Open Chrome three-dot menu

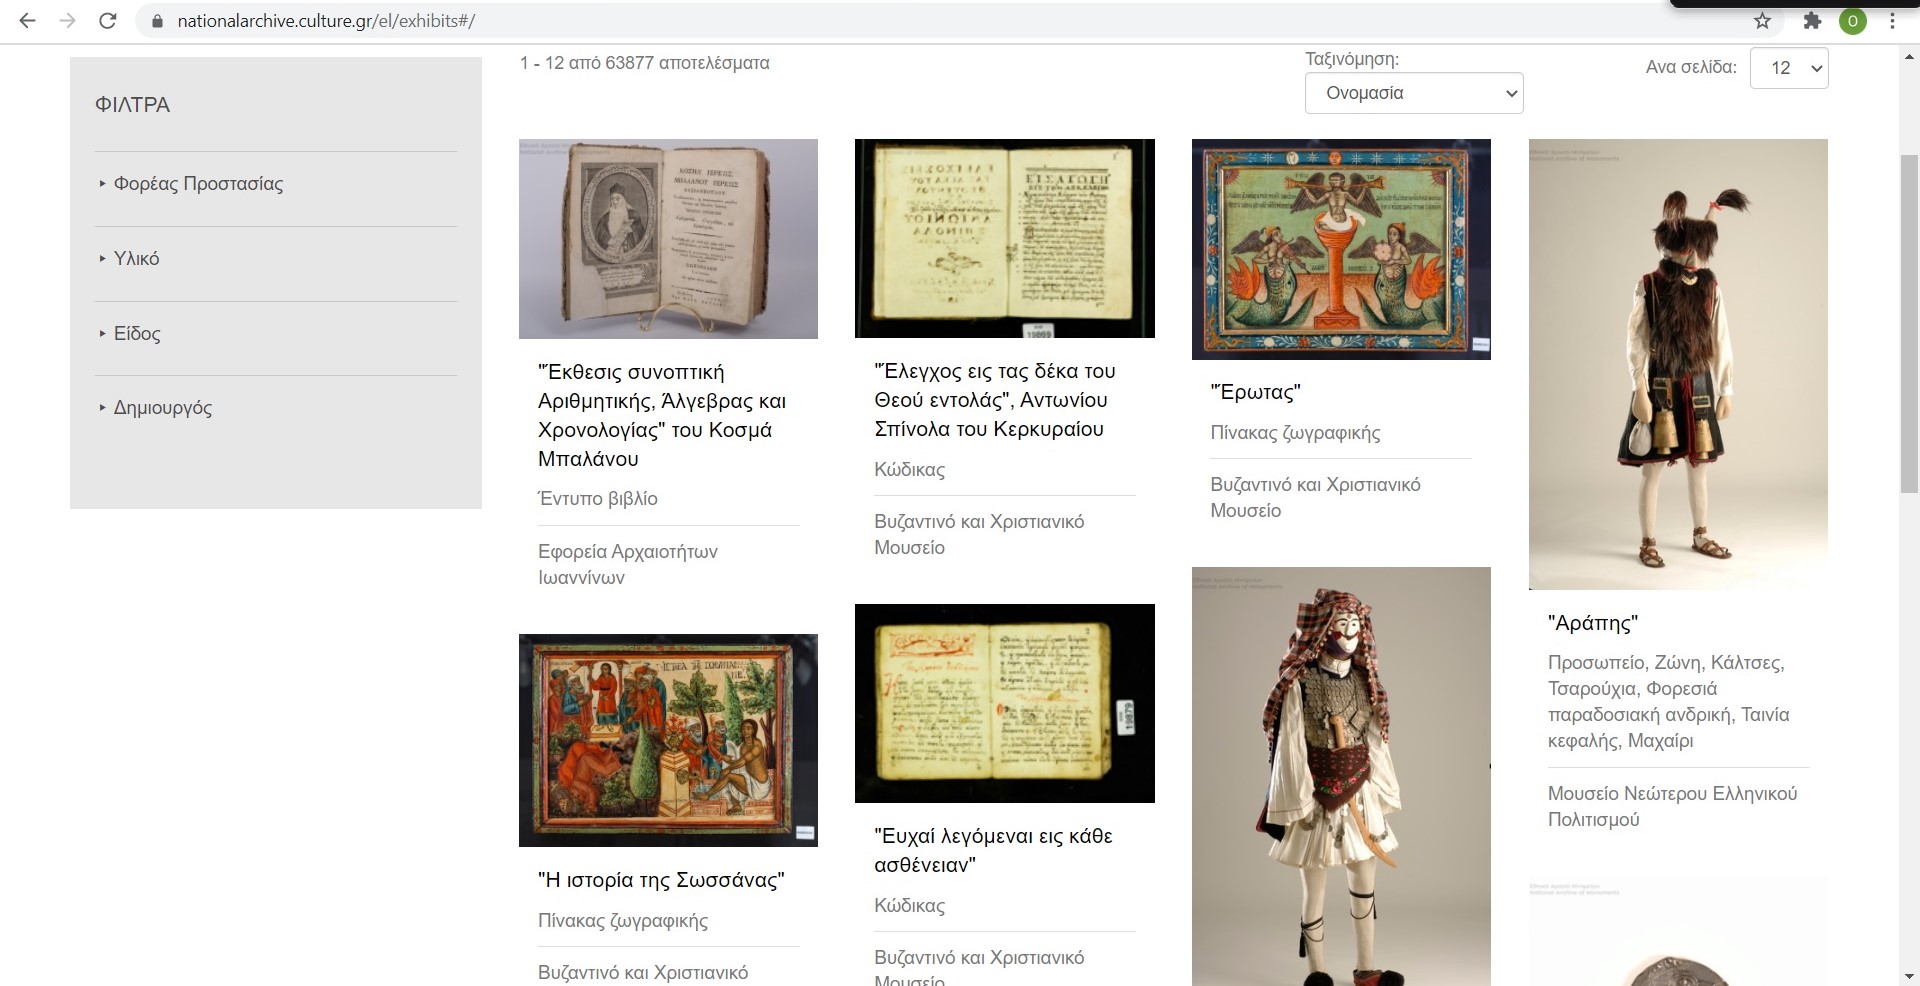click(x=1892, y=21)
